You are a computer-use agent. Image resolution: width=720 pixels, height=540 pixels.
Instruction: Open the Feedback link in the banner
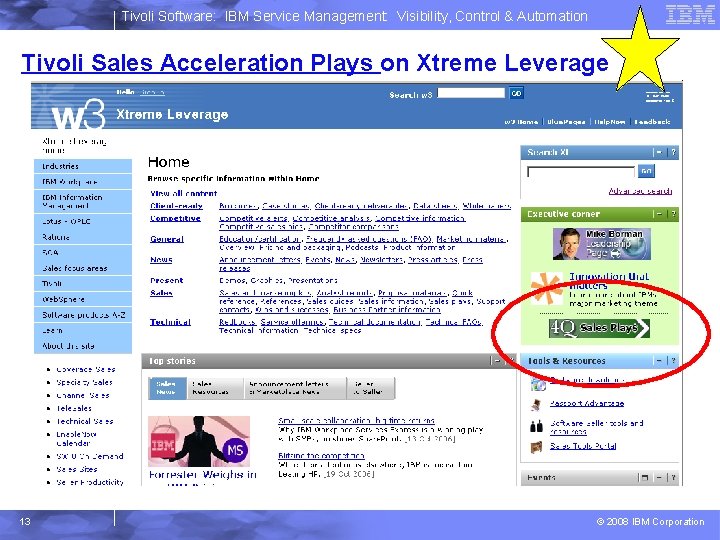pos(652,122)
